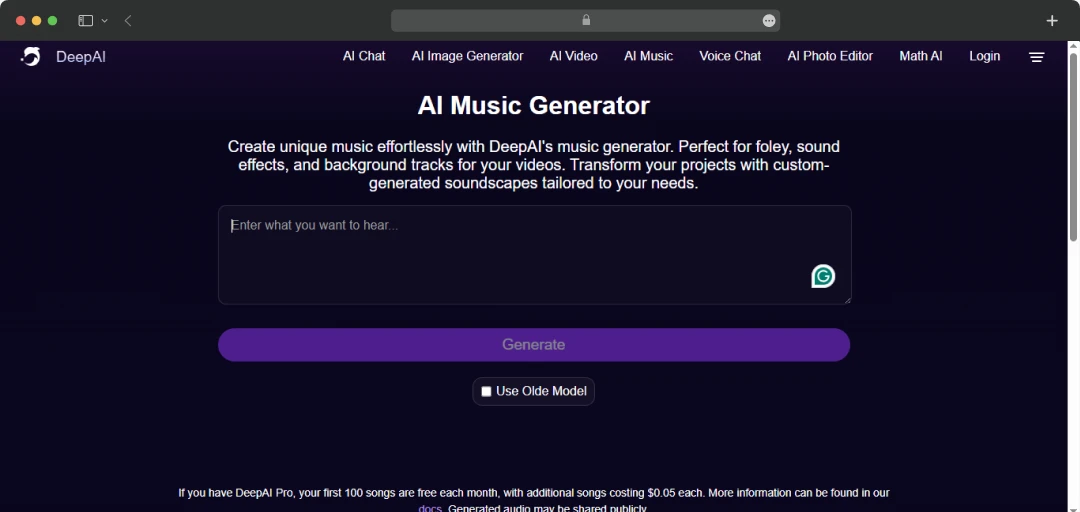Open AI Photo Editor page
Screen dimensions: 1080x512
point(830,57)
